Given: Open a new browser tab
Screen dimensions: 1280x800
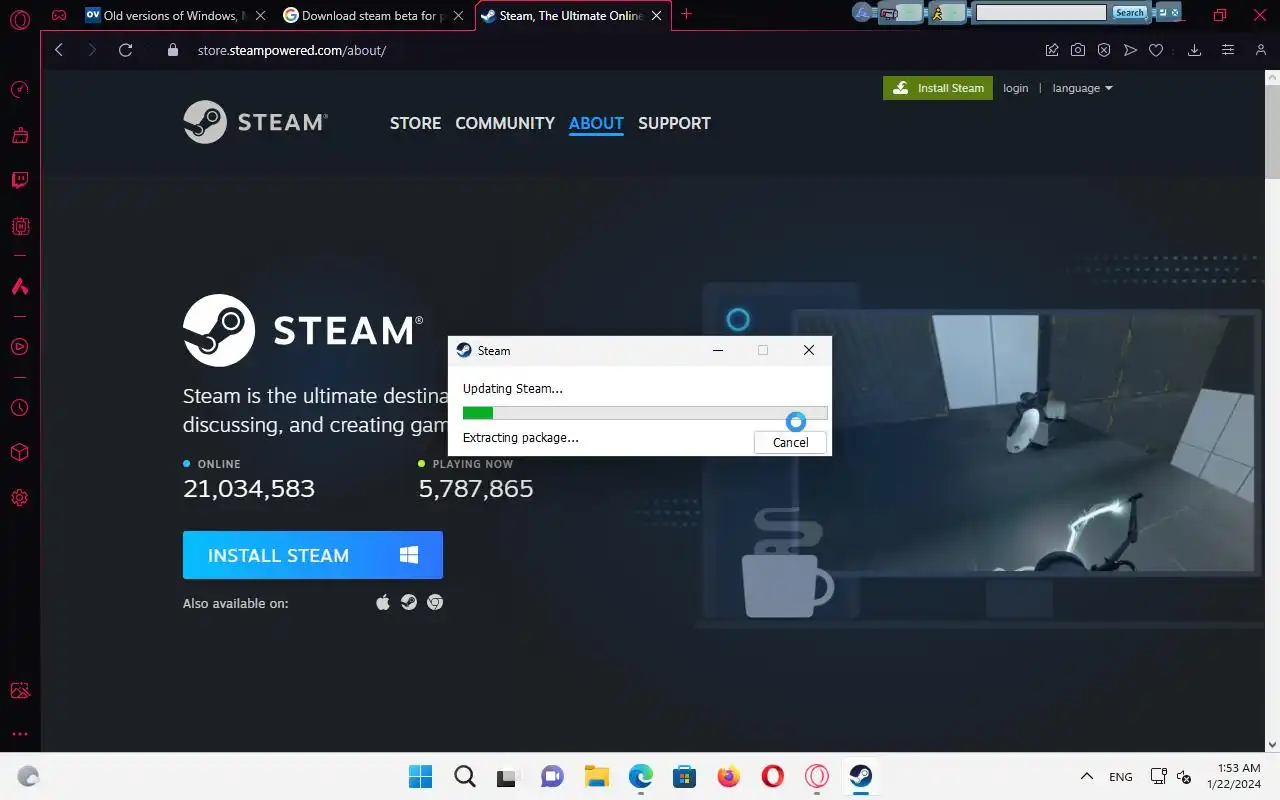Looking at the screenshot, I should coord(686,15).
